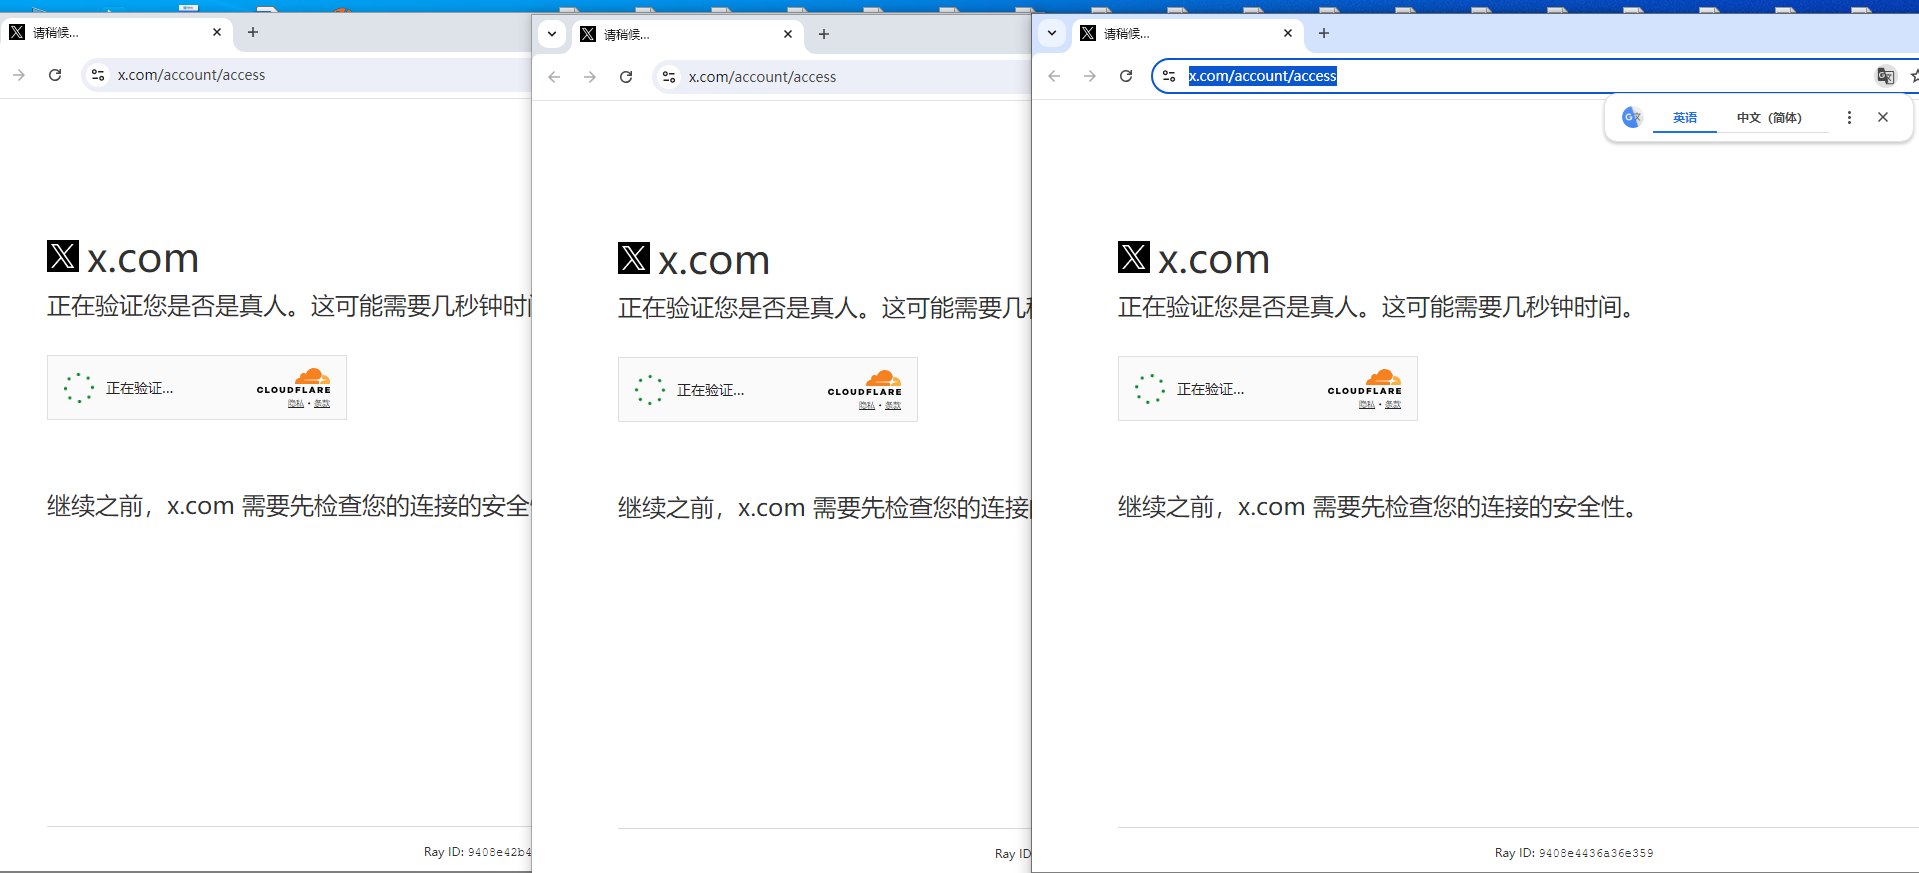Screen dimensions: 1919x873
Task: Click the forward arrow in the middle window
Action: [590, 77]
